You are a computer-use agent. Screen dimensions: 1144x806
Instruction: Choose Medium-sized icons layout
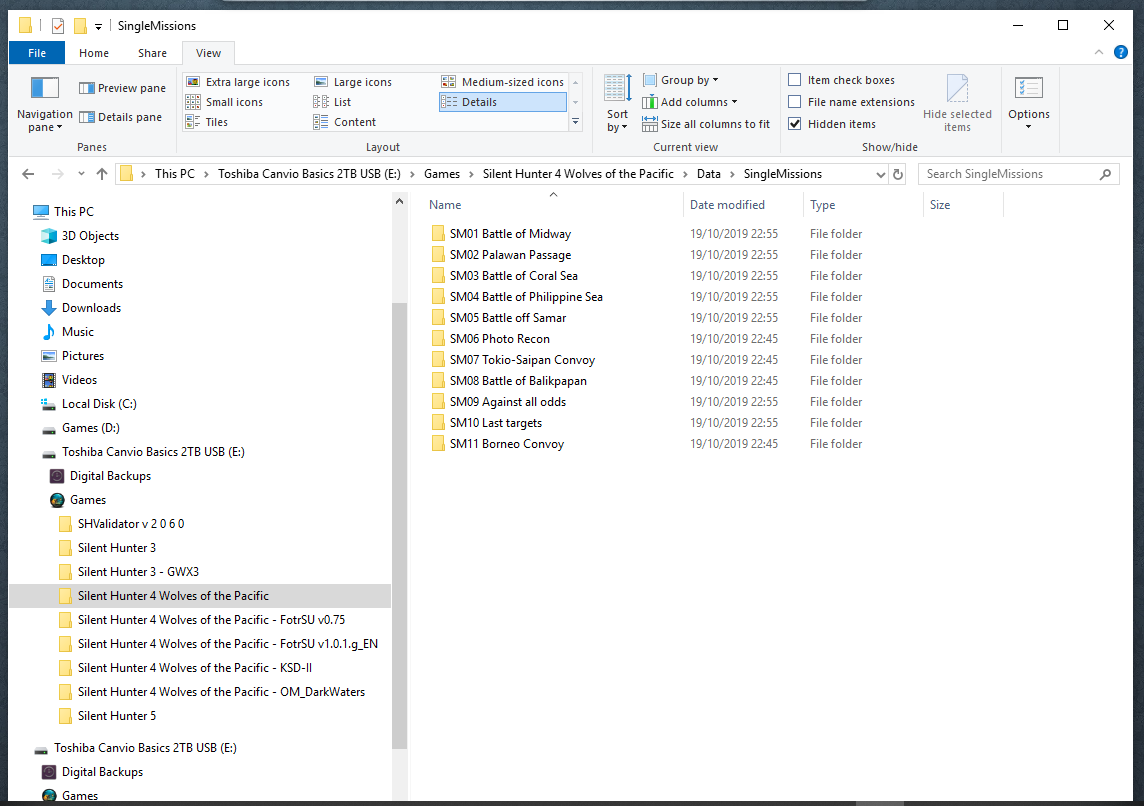(503, 82)
